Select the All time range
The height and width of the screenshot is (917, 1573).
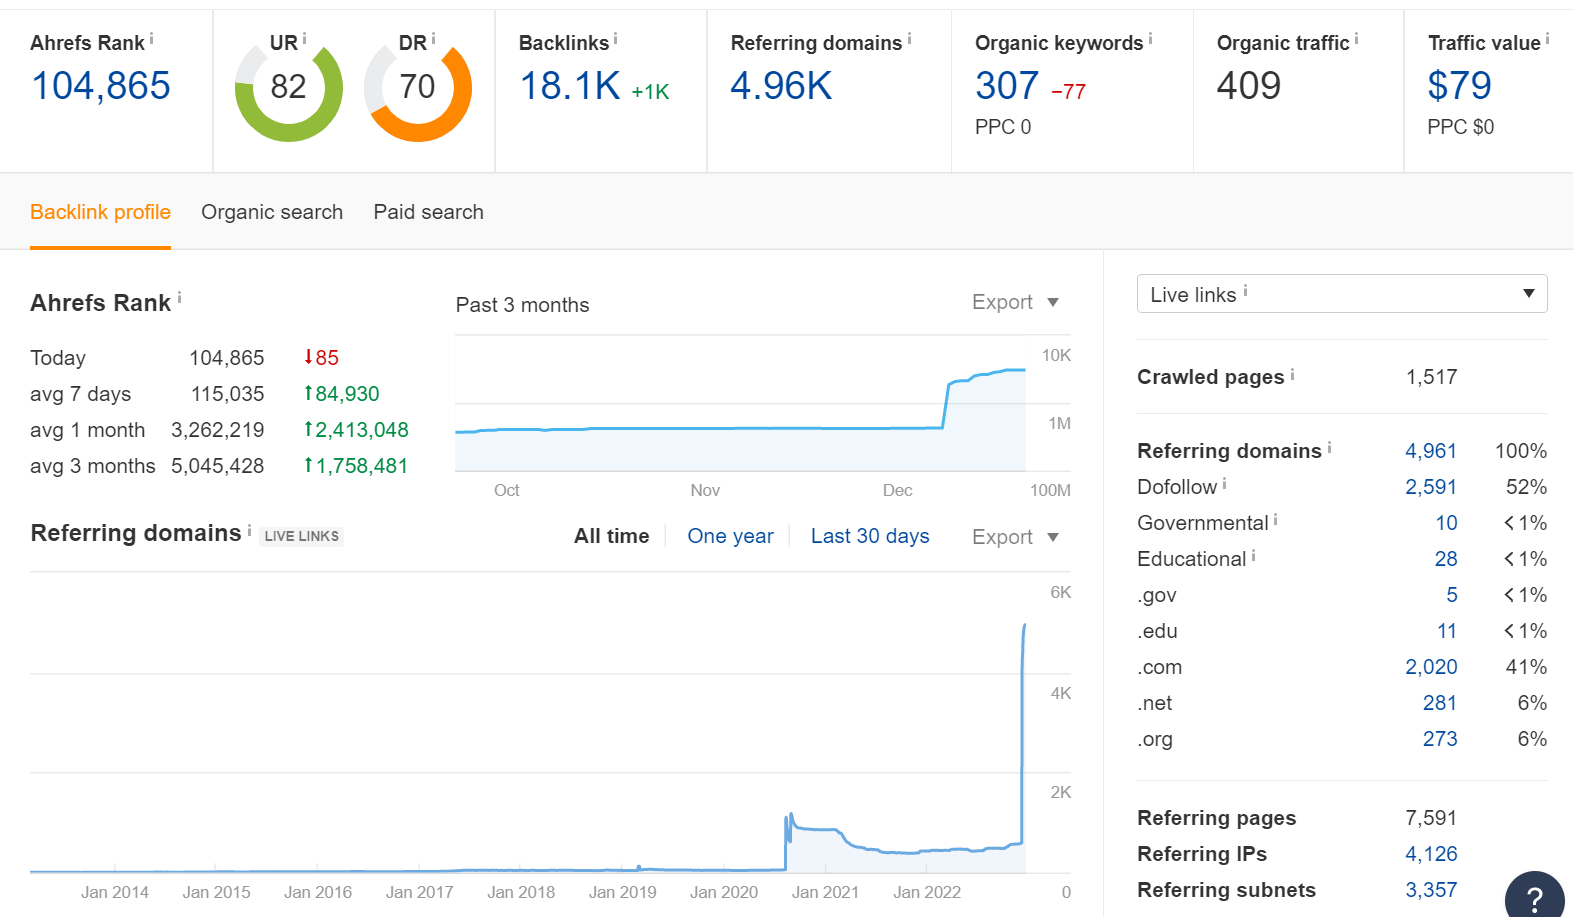pyautogui.click(x=611, y=536)
